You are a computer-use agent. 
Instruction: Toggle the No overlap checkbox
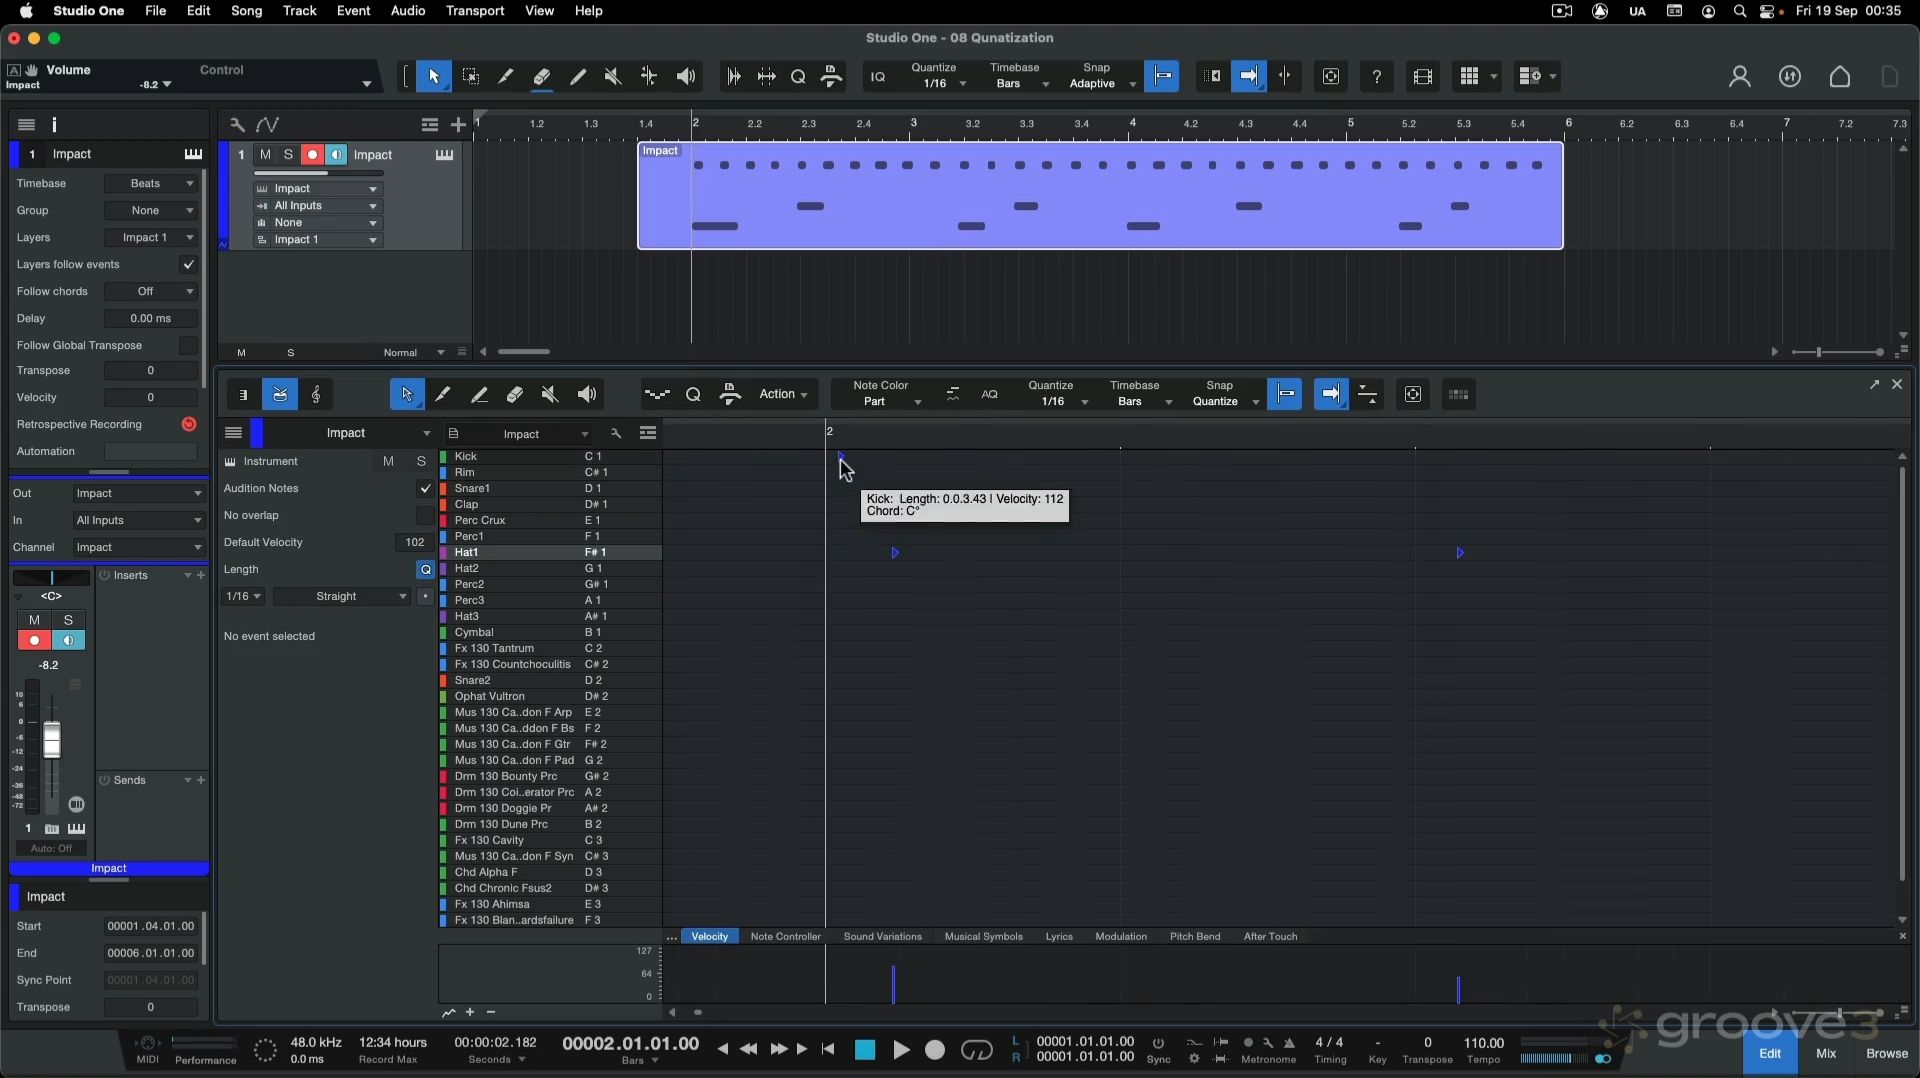pos(425,516)
